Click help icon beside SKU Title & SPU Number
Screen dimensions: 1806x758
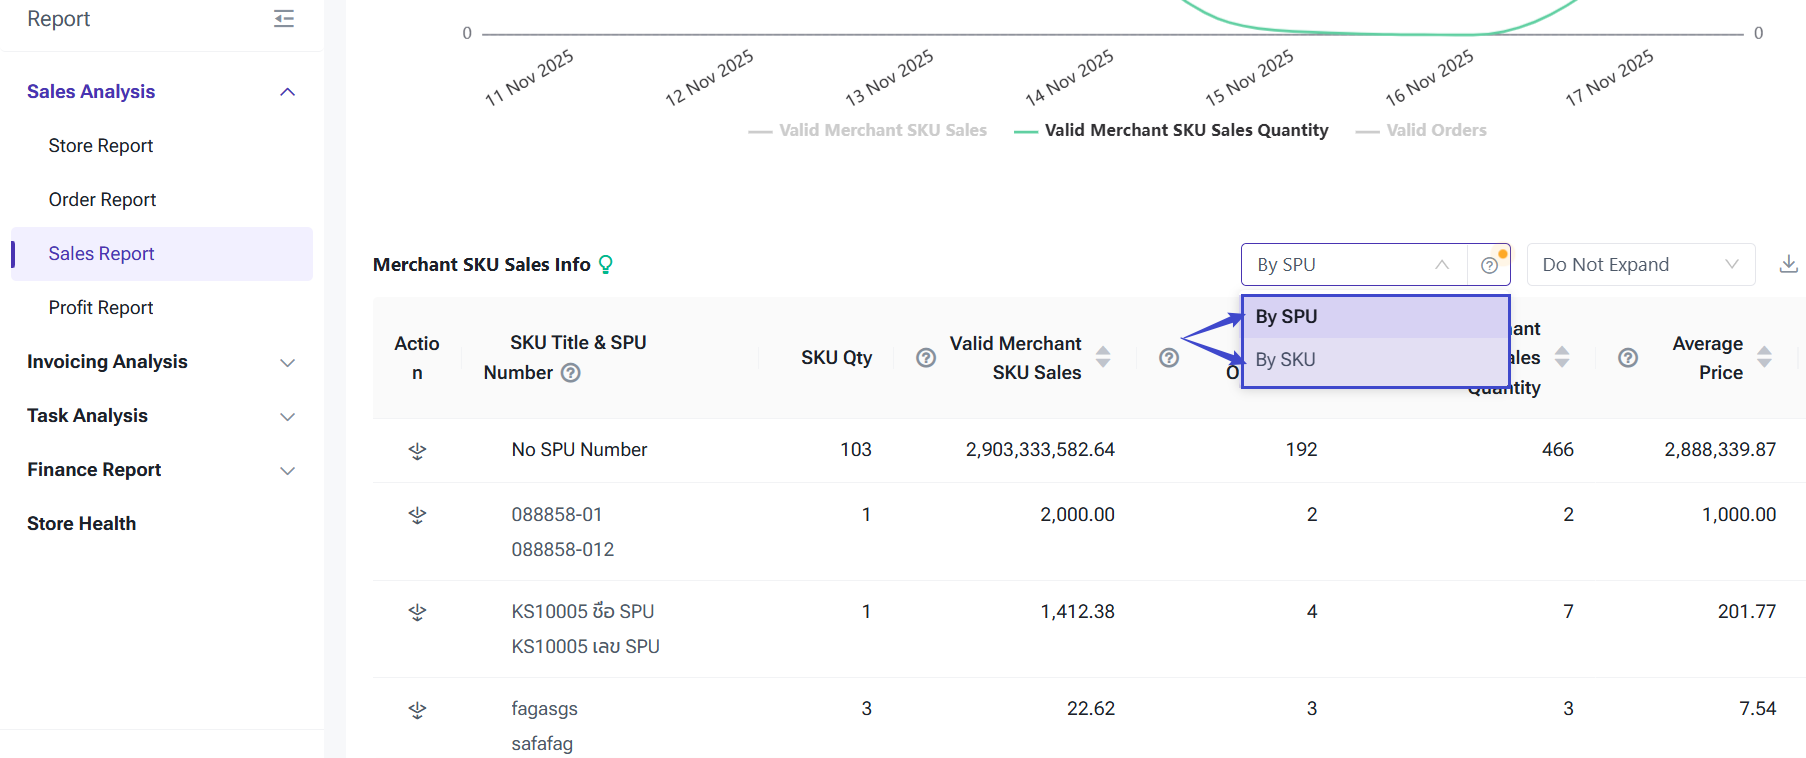coord(570,373)
